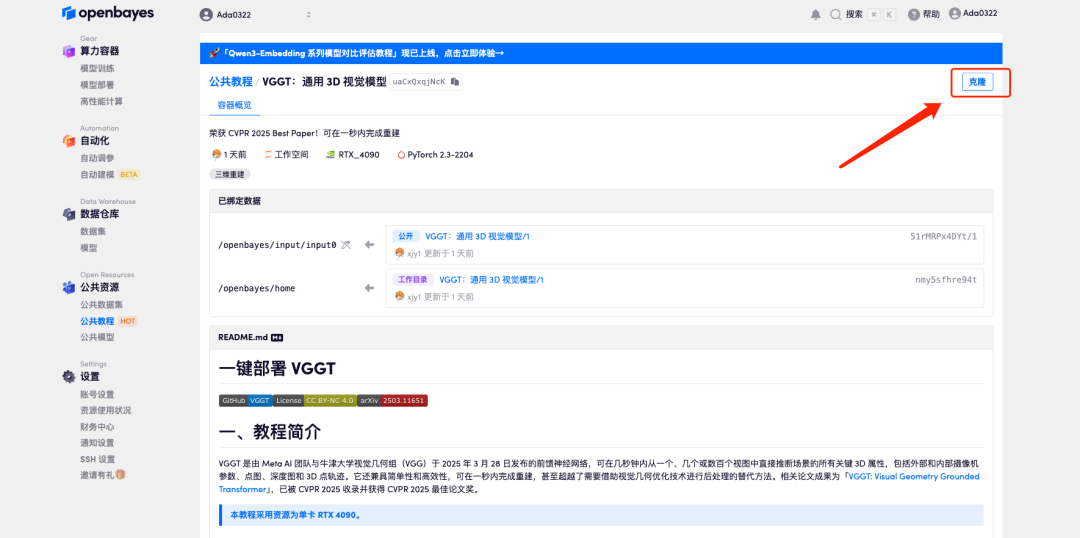1080x538 pixels.
Task: Click the 一键部署 VGGT heading
Action: [x=277, y=369]
